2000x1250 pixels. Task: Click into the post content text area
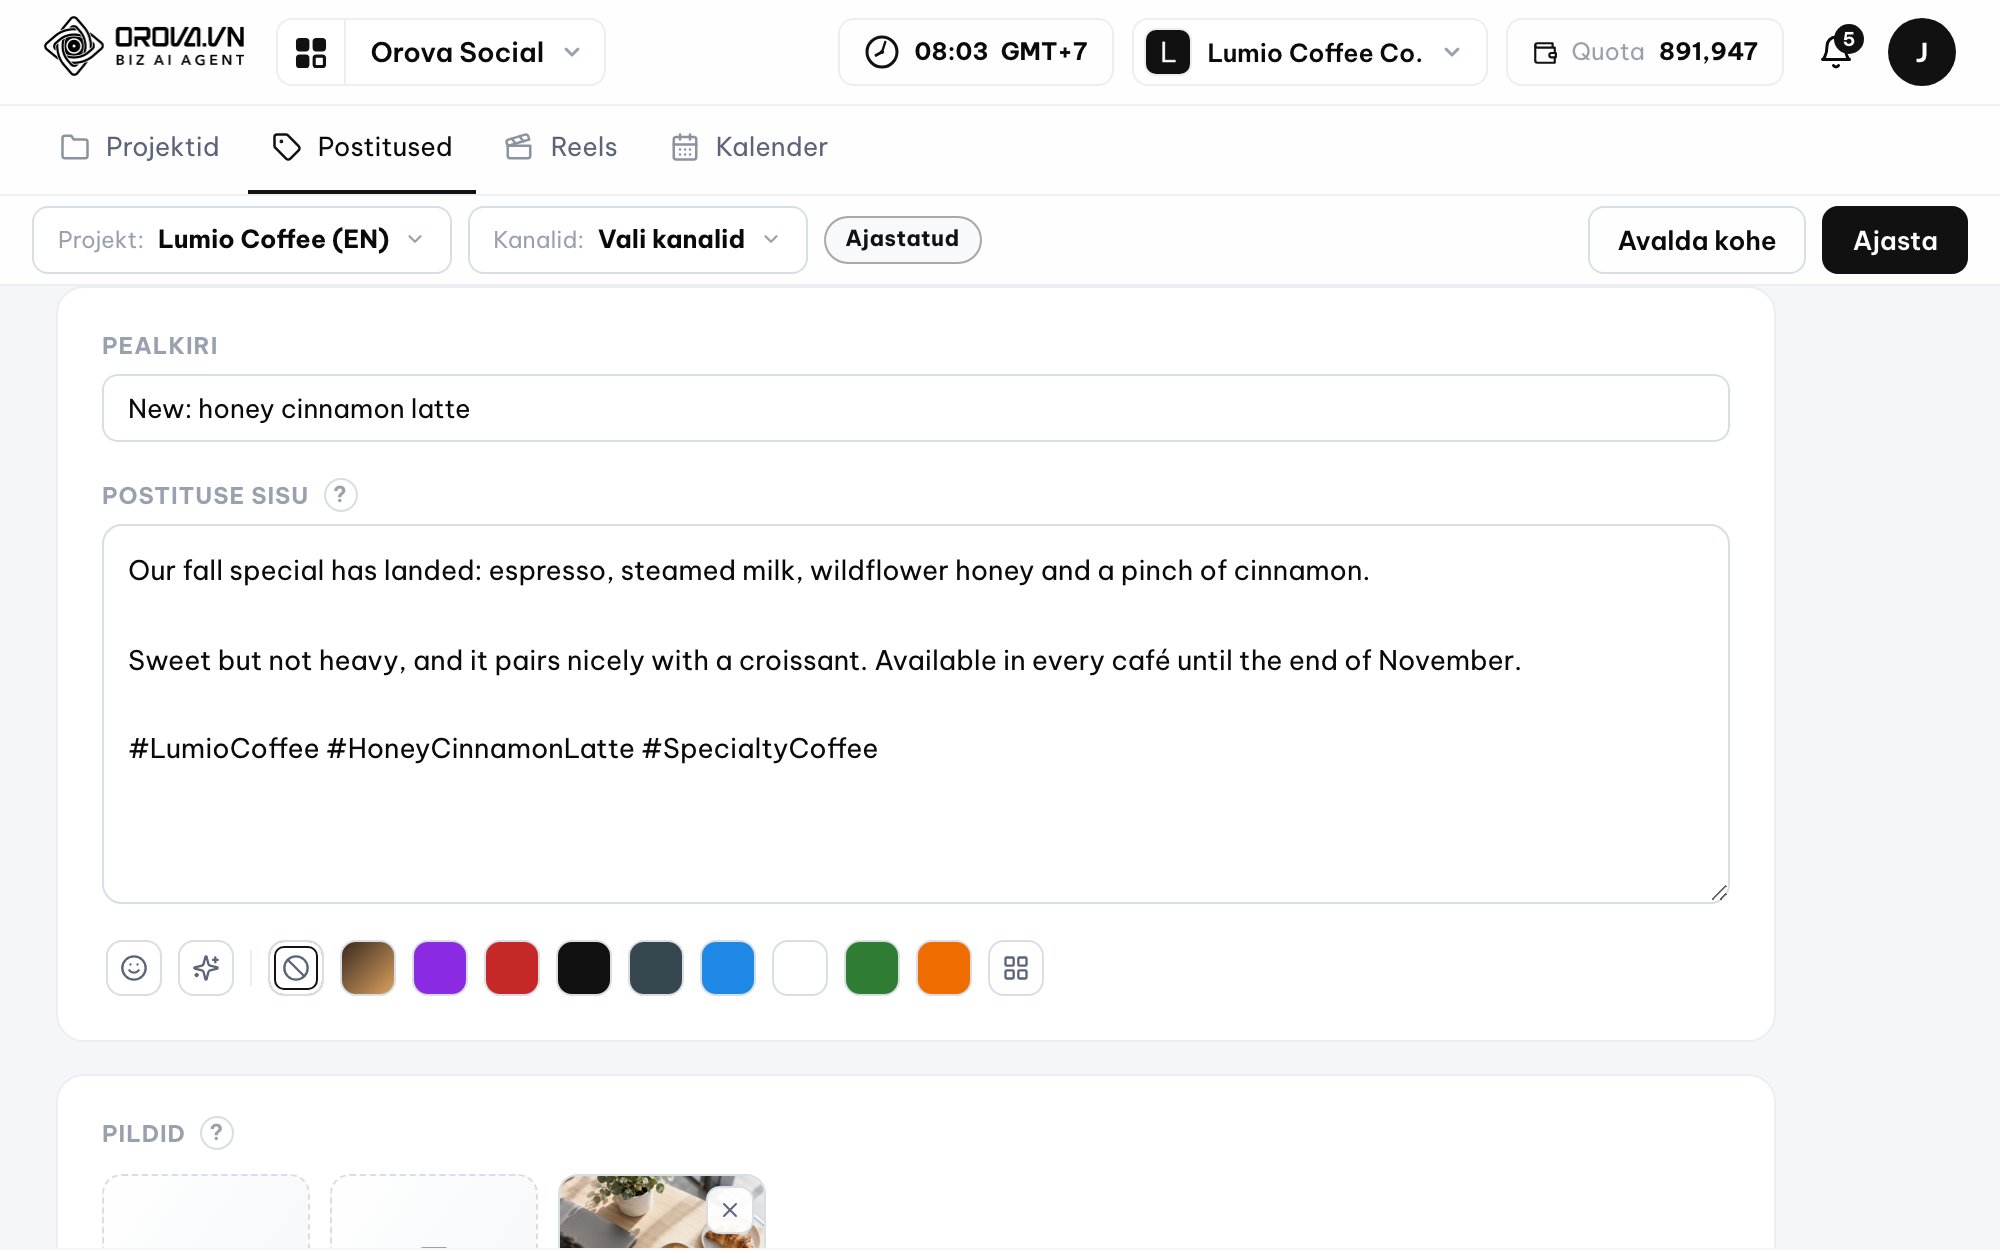pos(916,714)
